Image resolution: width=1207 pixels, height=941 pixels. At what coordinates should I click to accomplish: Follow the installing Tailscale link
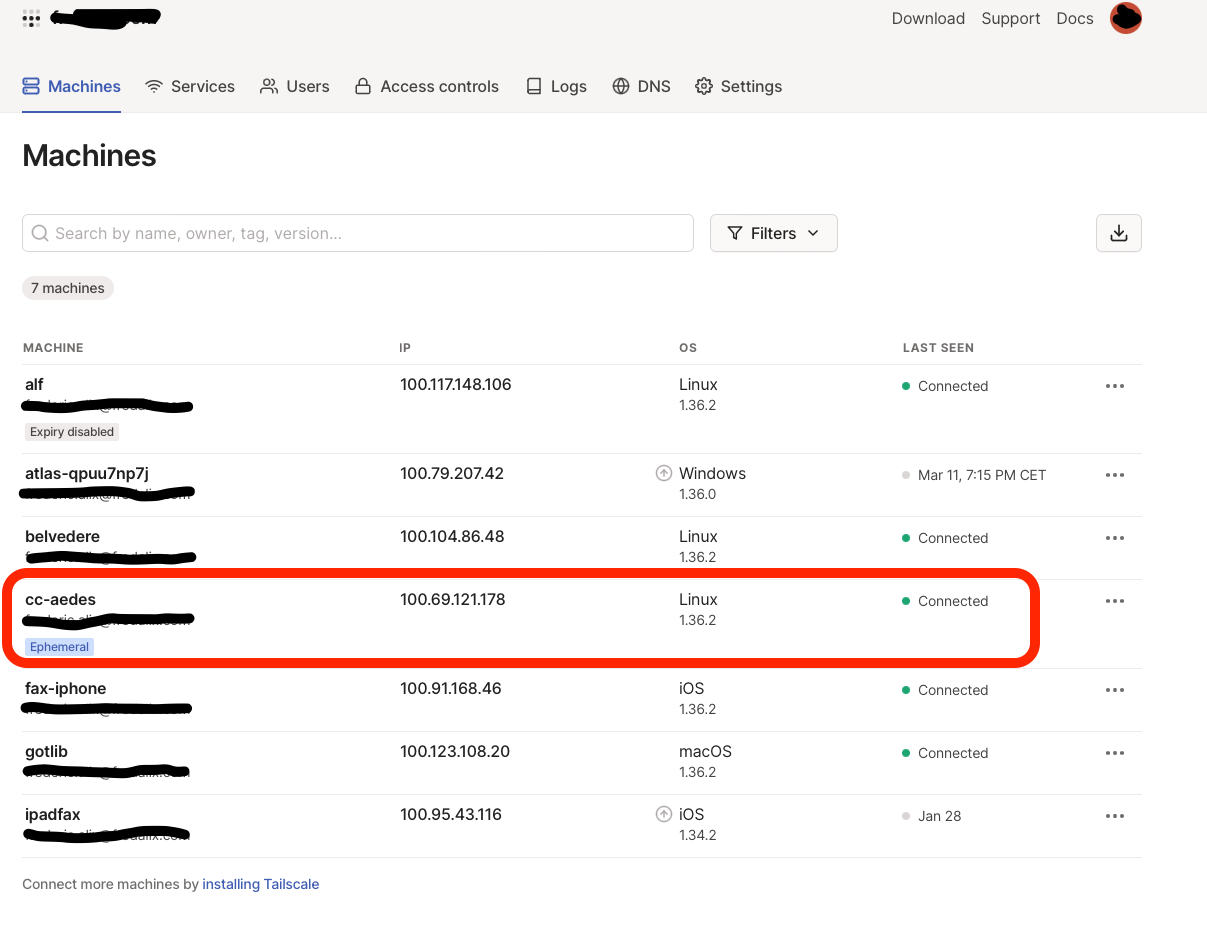(260, 884)
